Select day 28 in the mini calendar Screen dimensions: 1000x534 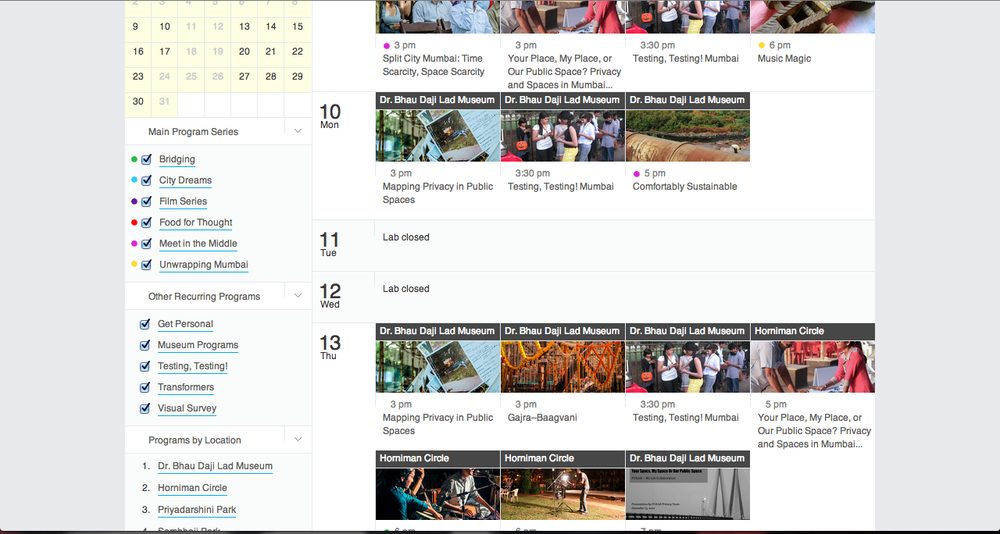271,77
